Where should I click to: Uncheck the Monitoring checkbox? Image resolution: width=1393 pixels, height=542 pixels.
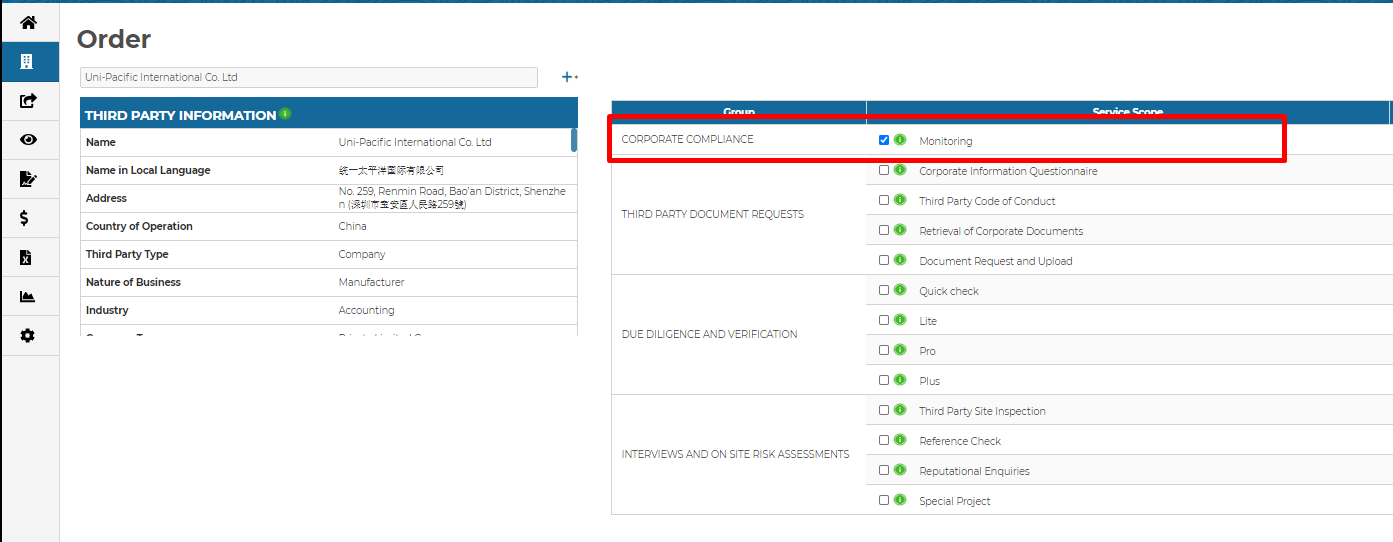[884, 140]
